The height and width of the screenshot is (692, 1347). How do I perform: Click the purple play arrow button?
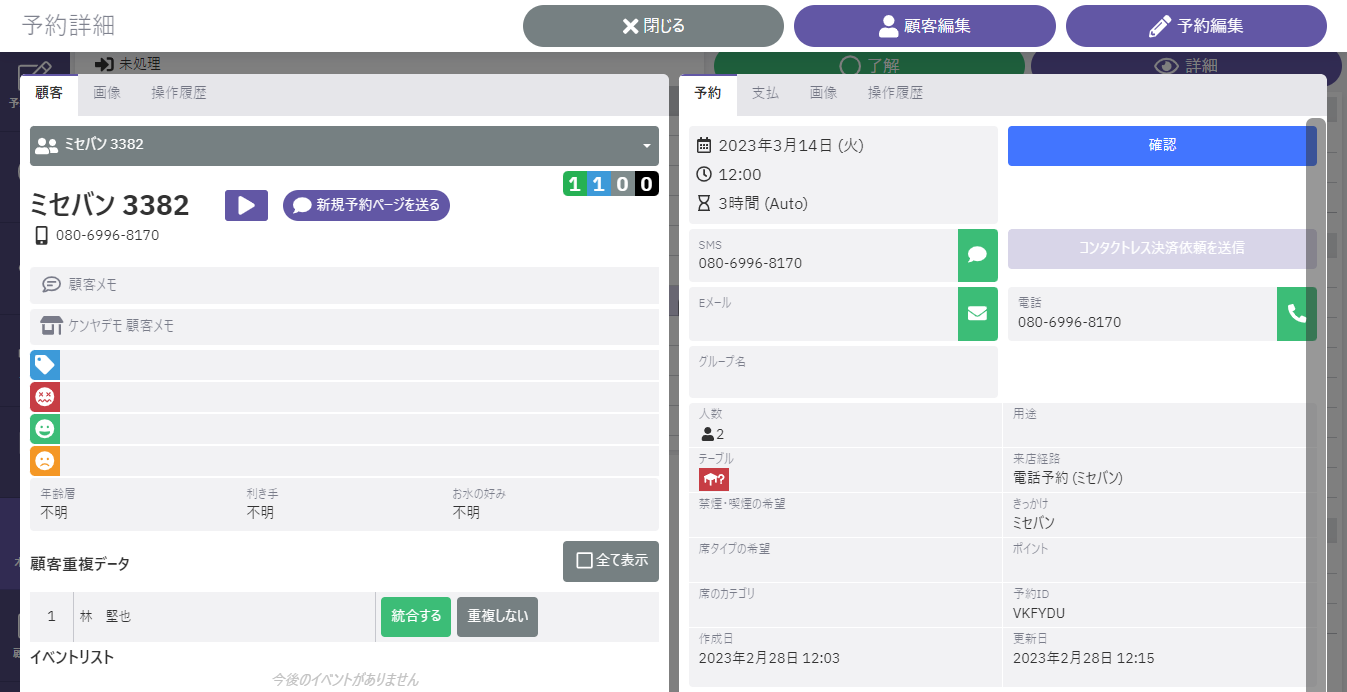pyautogui.click(x=246, y=205)
